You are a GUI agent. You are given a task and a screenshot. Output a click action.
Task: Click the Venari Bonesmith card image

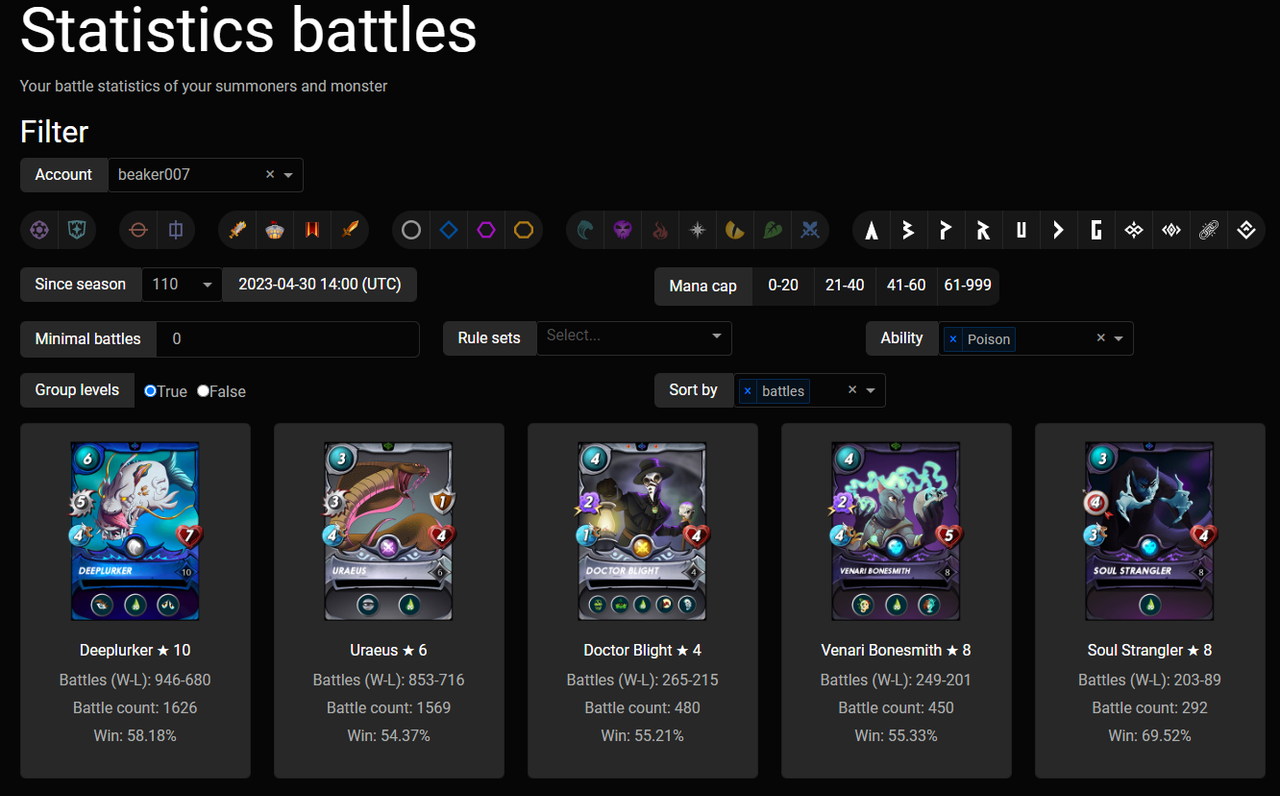tap(896, 531)
